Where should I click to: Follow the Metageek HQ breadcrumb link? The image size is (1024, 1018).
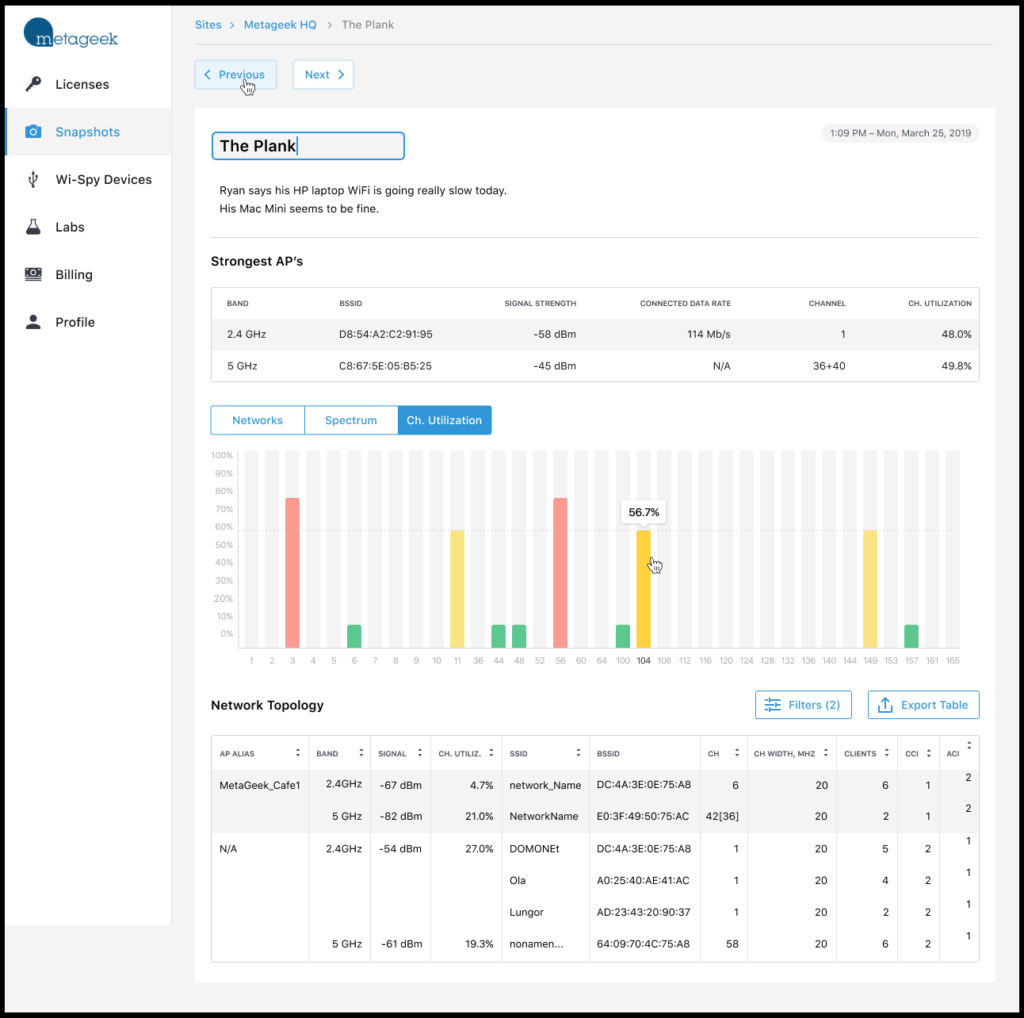pos(280,25)
